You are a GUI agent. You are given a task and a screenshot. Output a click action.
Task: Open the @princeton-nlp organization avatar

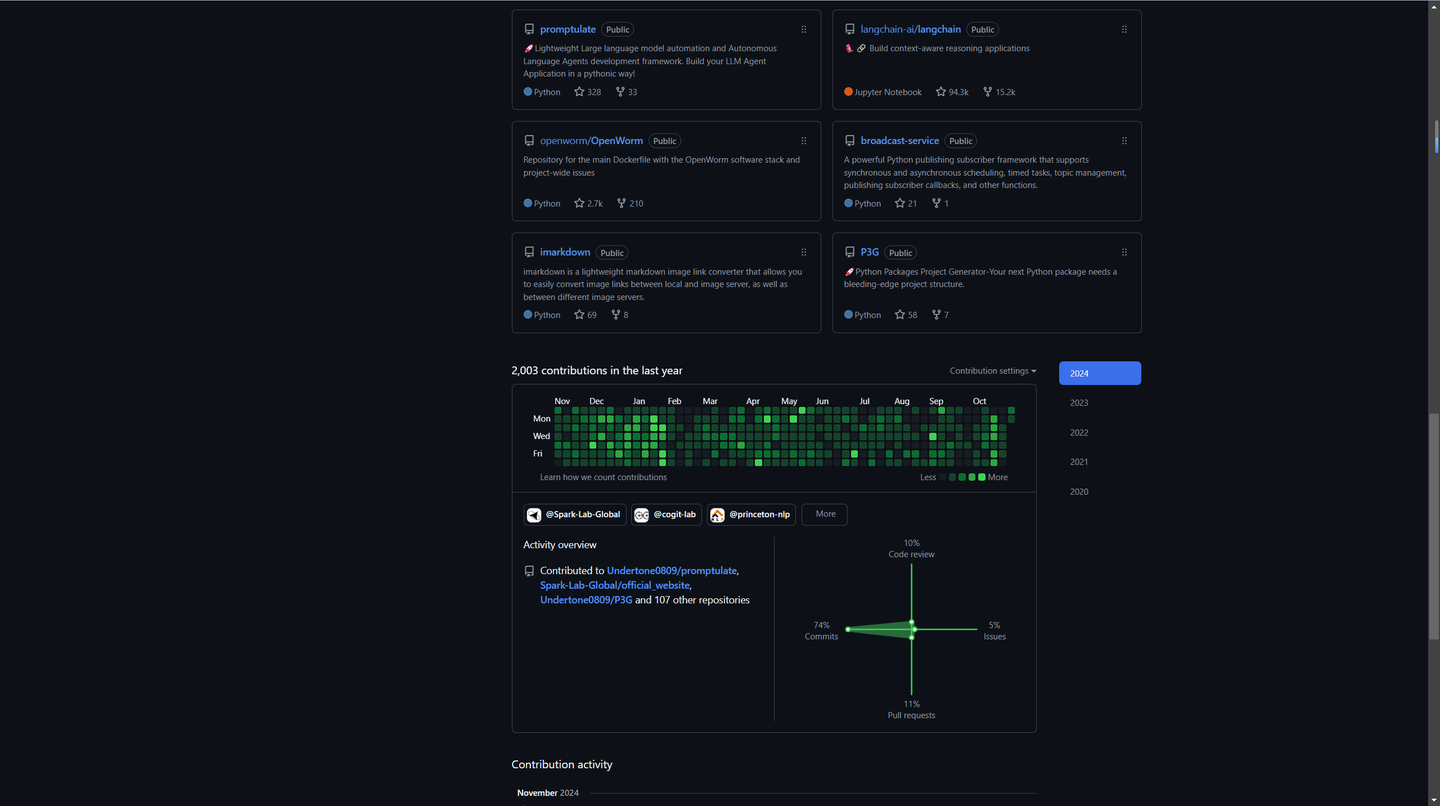(x=717, y=514)
